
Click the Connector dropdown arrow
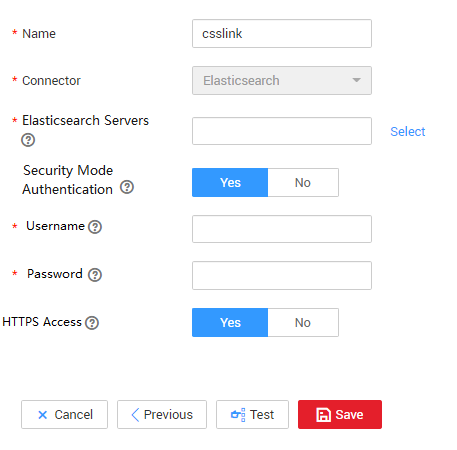(x=357, y=80)
